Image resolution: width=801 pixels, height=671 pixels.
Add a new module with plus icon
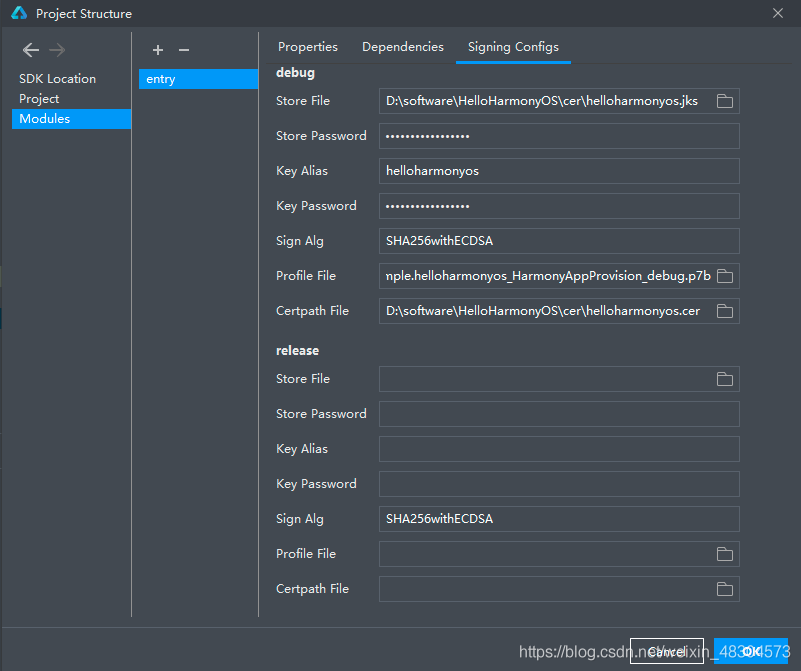[x=158, y=50]
